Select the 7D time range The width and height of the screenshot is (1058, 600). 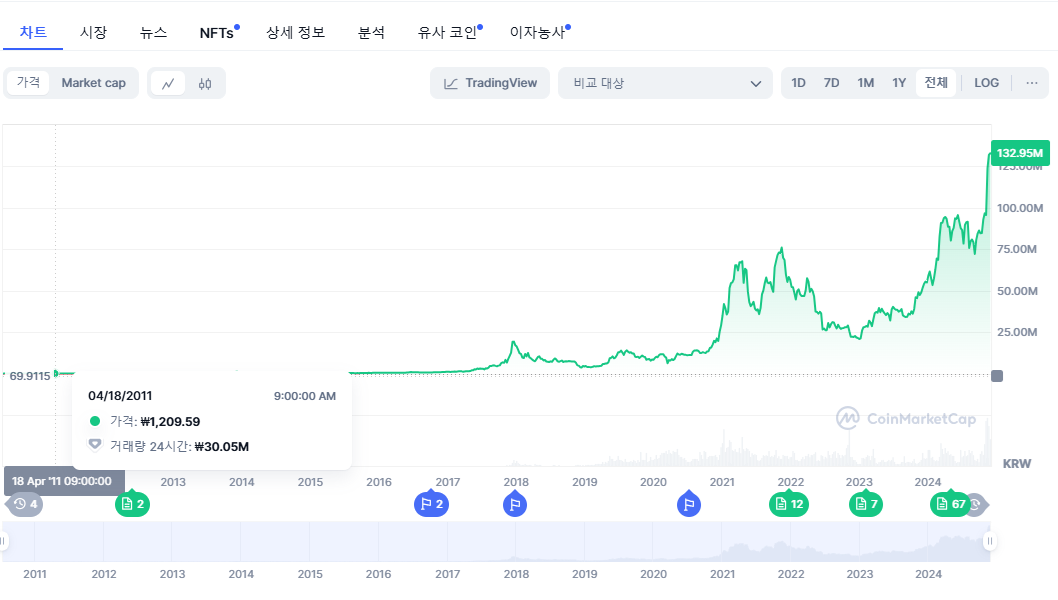(831, 83)
